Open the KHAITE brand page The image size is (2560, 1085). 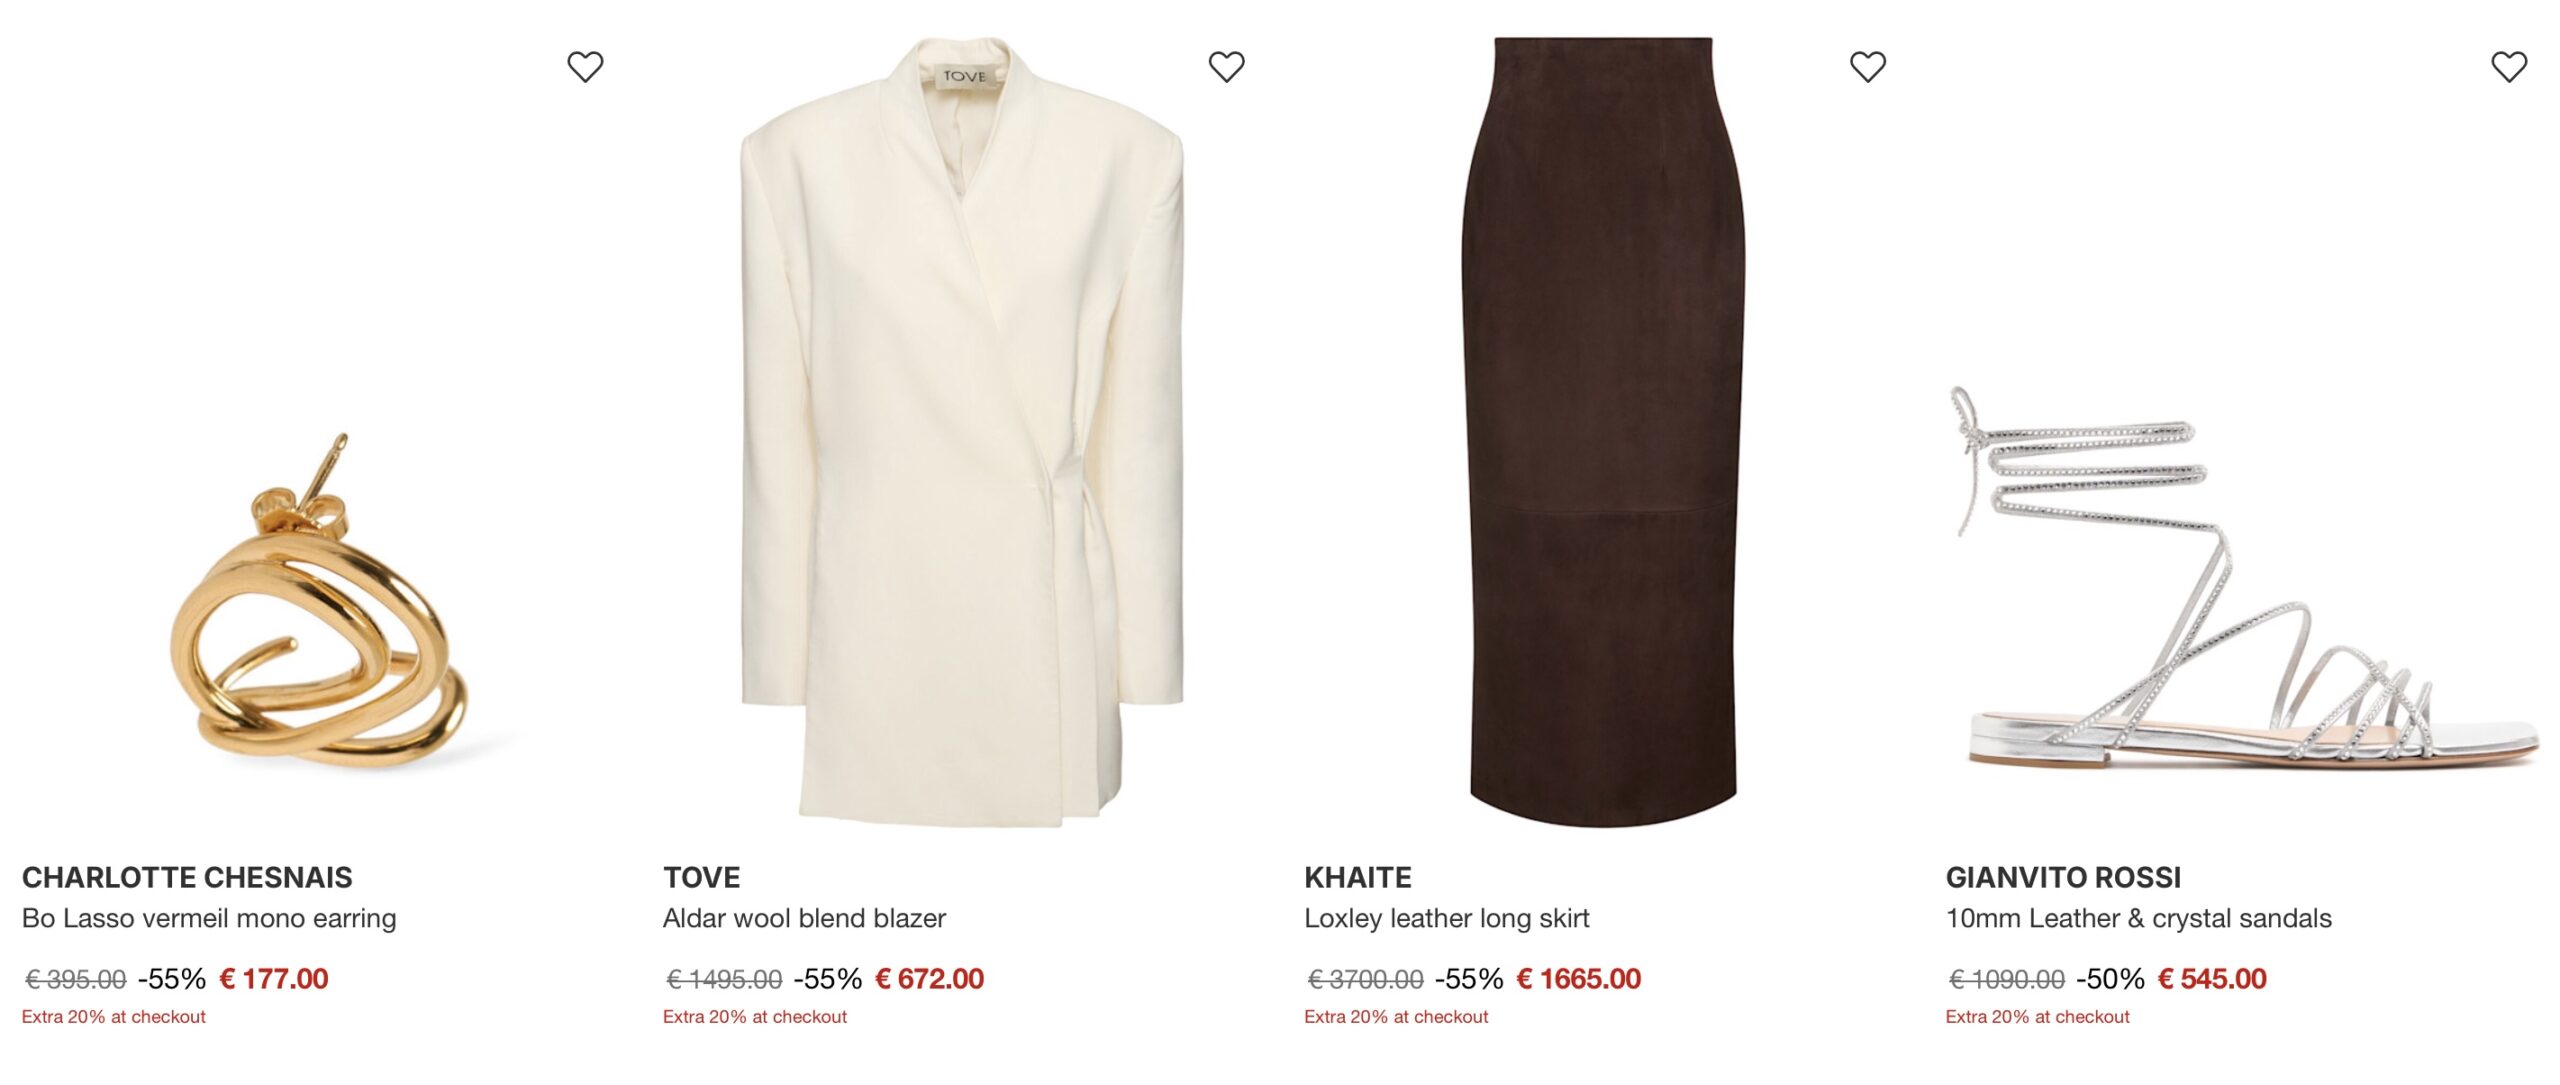(x=1357, y=879)
